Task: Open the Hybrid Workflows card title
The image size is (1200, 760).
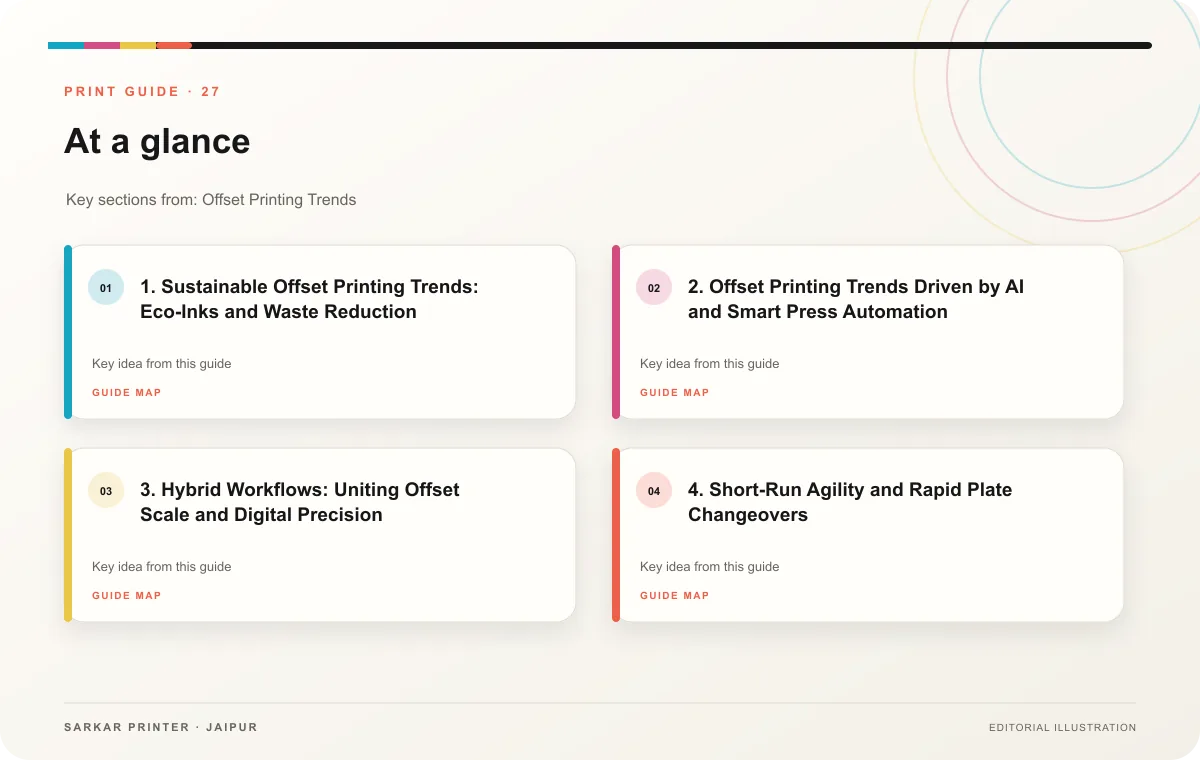Action: [x=300, y=502]
